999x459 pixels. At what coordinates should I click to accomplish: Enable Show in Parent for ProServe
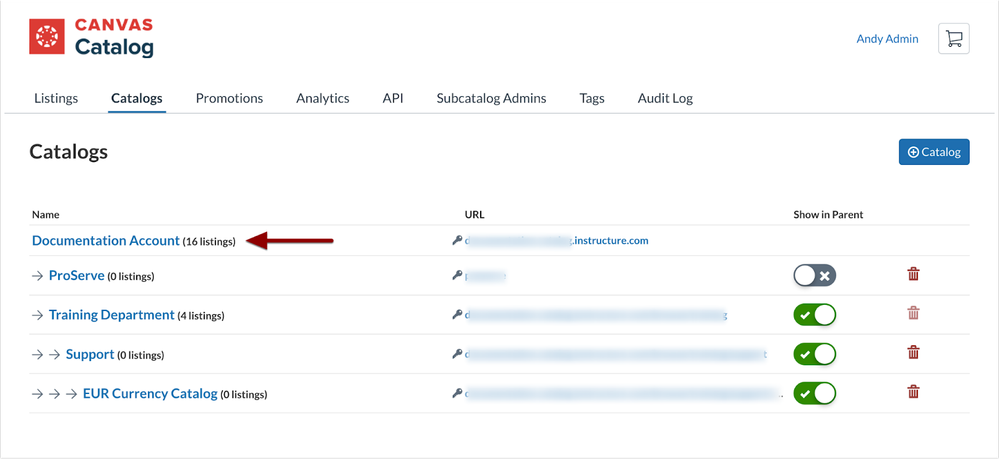[814, 275]
